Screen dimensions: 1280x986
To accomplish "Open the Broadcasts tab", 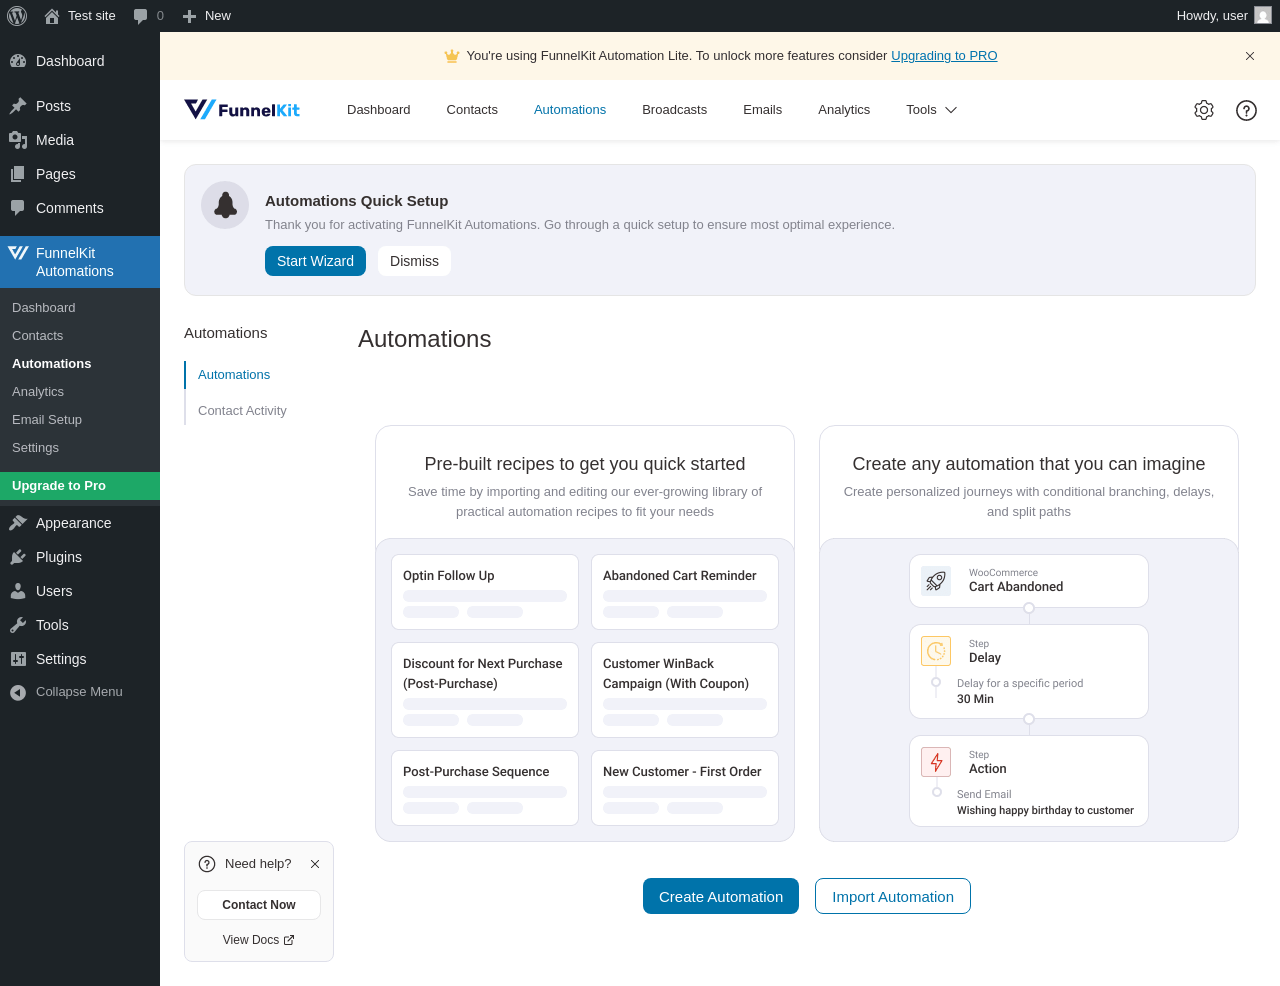I will pos(675,110).
